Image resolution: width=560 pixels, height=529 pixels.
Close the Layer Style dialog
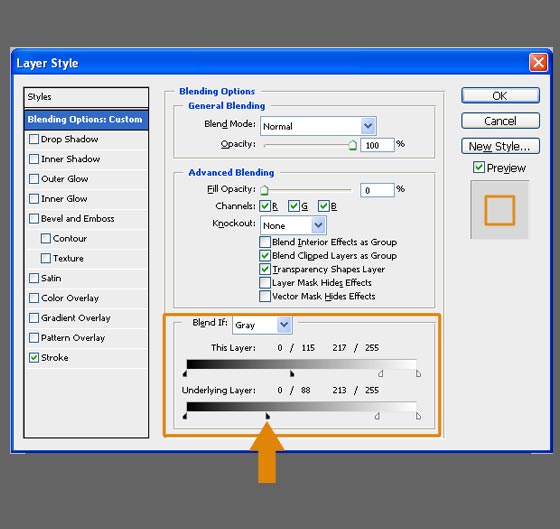[538, 63]
